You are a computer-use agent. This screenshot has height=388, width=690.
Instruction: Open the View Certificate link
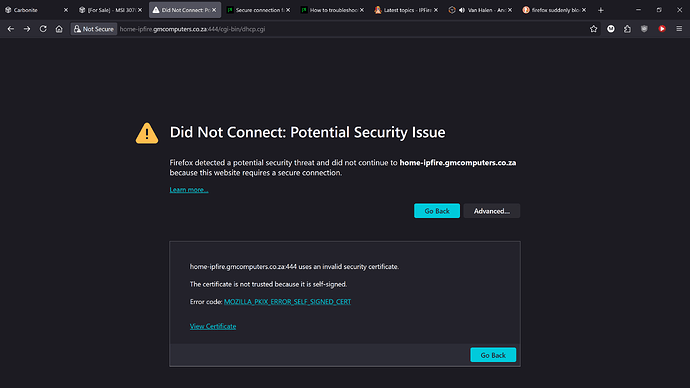213,326
